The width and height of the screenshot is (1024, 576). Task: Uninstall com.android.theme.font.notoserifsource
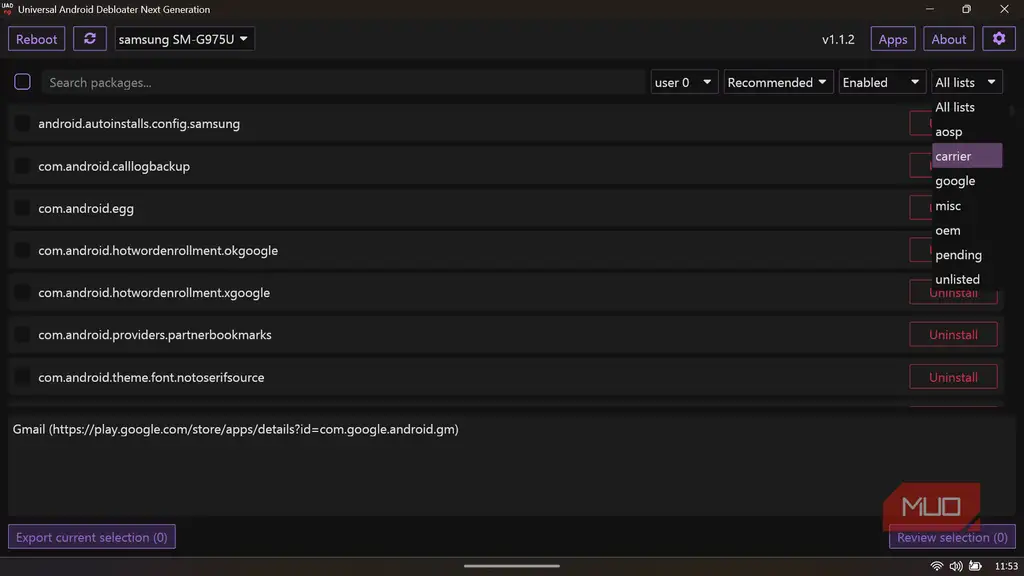click(x=953, y=377)
